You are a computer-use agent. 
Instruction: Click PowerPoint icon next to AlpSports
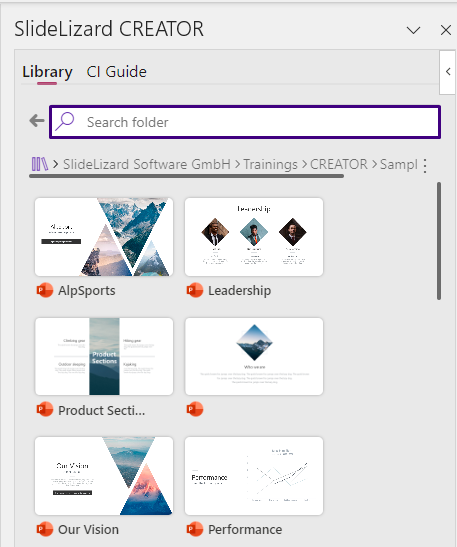point(45,290)
